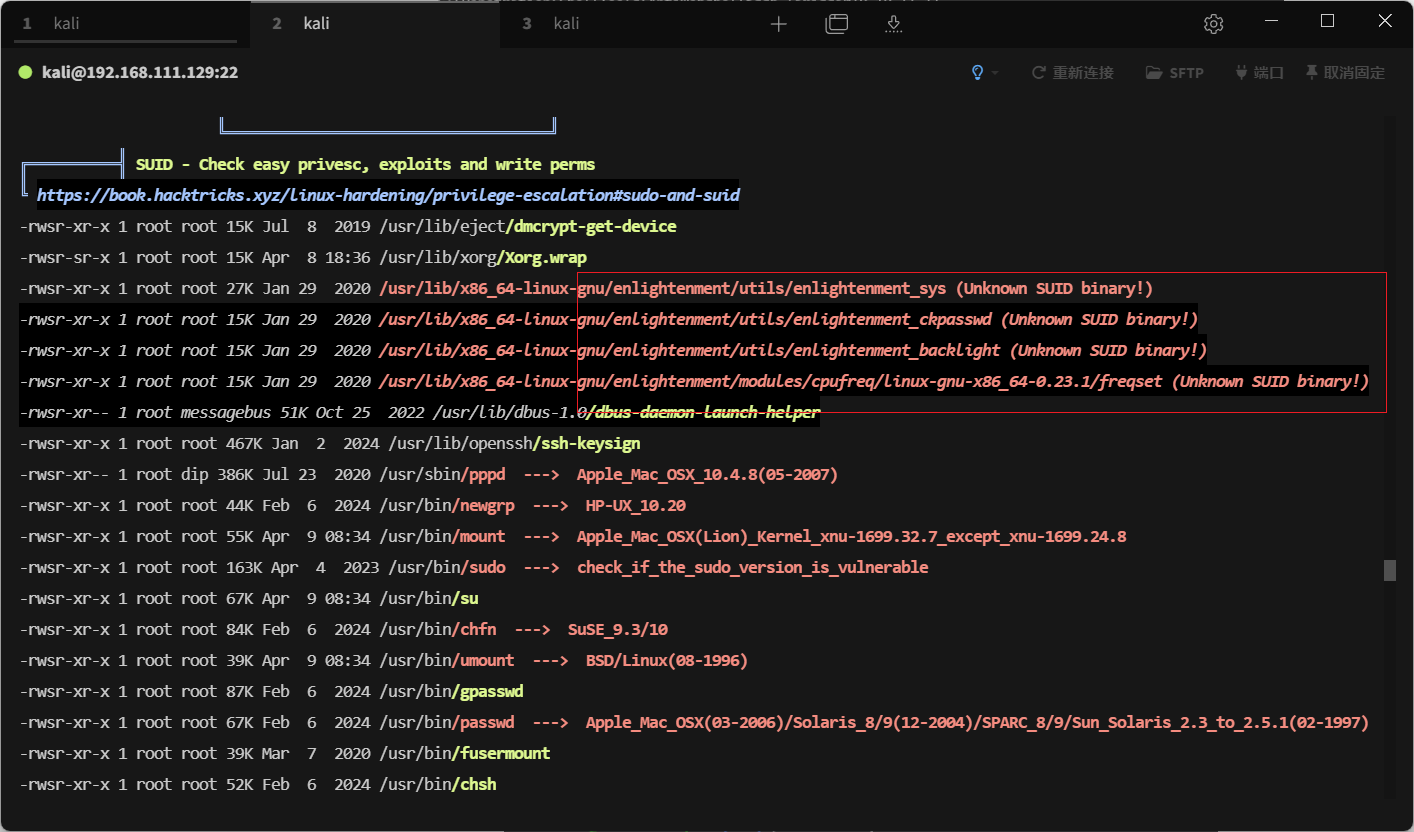Screen dimensions: 1414x832
Task: Switch to the first kali tab
Action: coord(125,24)
